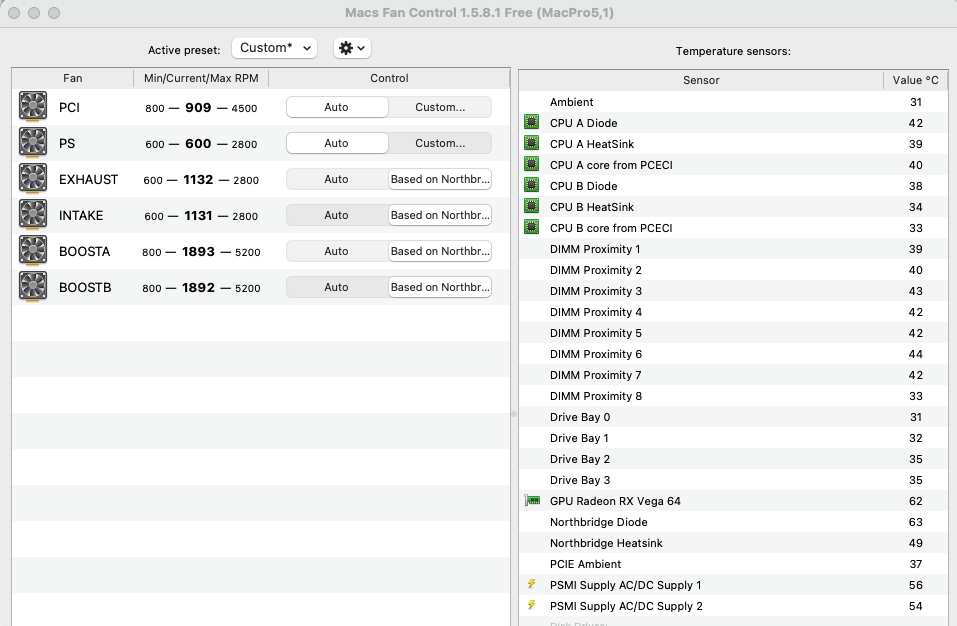Screen dimensions: 957x626
Task: Click the BOOSTB current RPM value 1892
Action: [x=198, y=287]
